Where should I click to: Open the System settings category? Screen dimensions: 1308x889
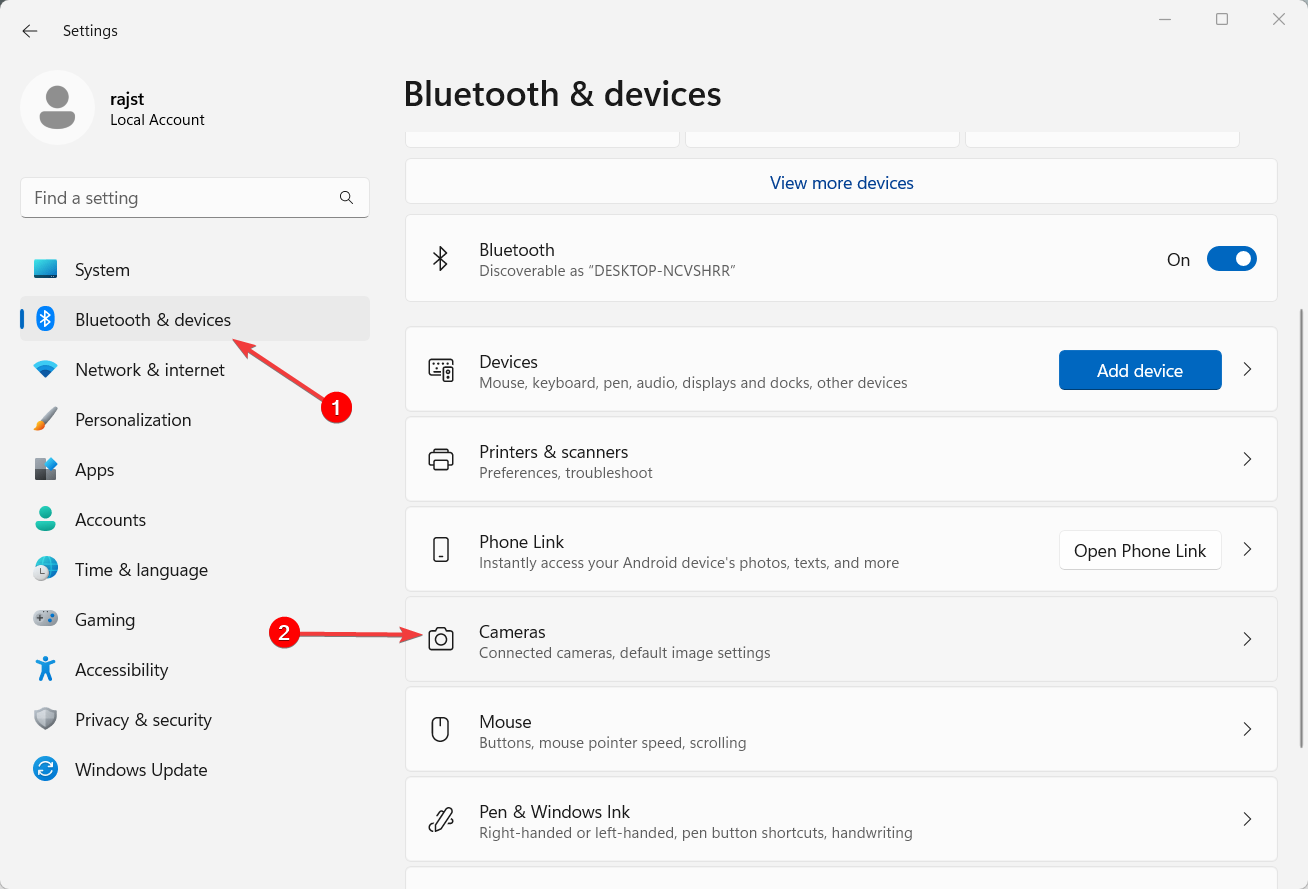click(195, 269)
